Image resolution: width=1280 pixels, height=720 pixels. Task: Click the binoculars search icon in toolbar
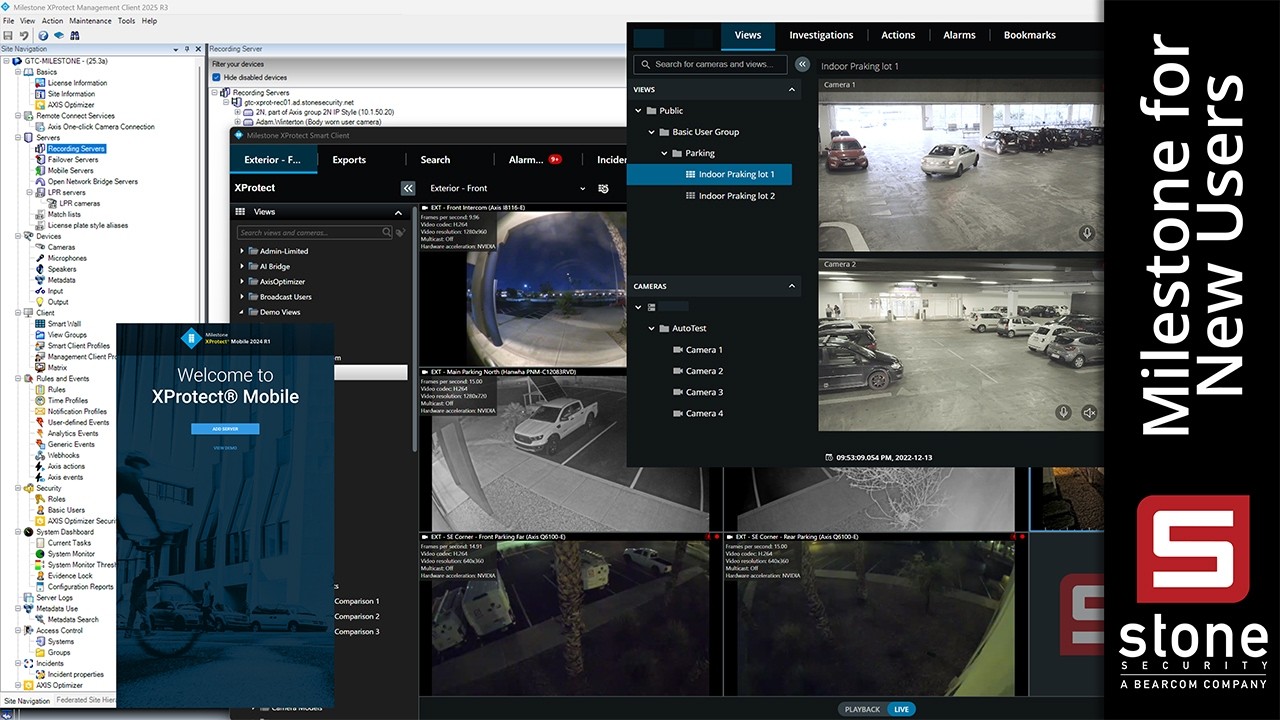(74, 35)
